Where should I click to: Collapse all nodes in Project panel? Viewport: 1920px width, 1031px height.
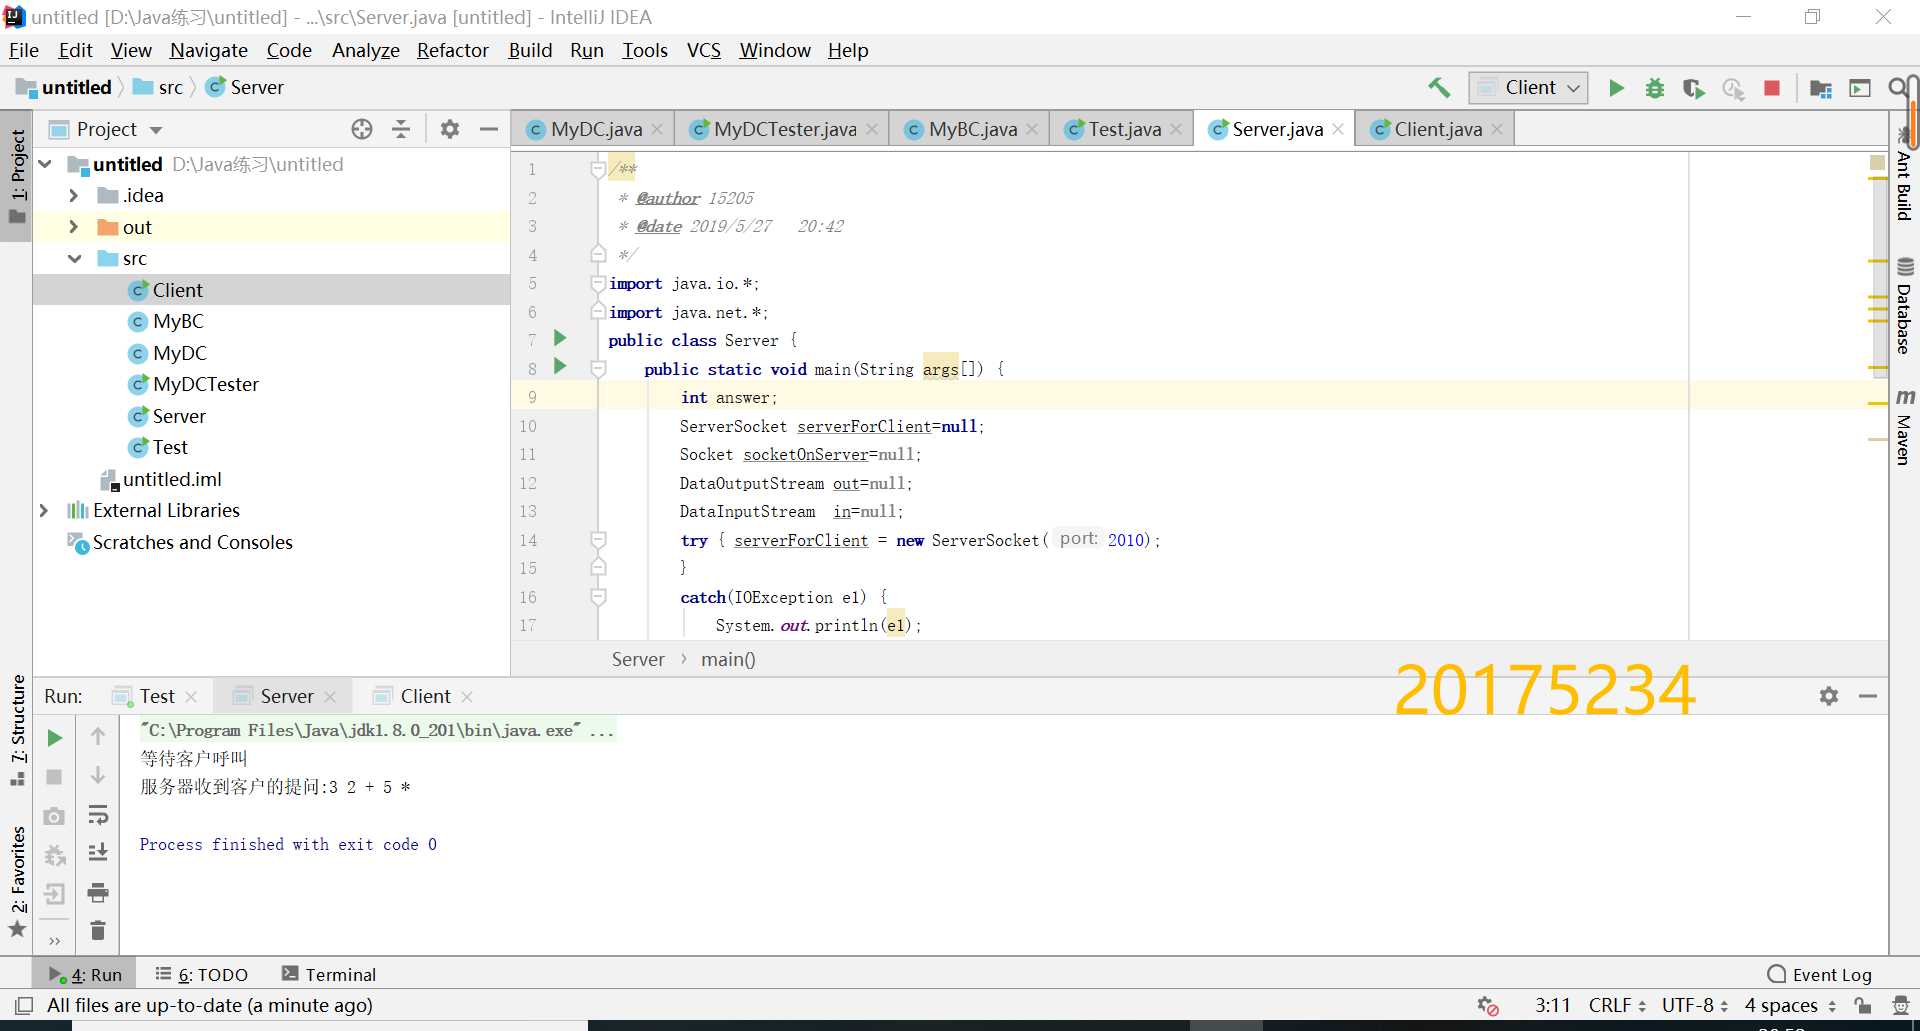click(x=401, y=129)
